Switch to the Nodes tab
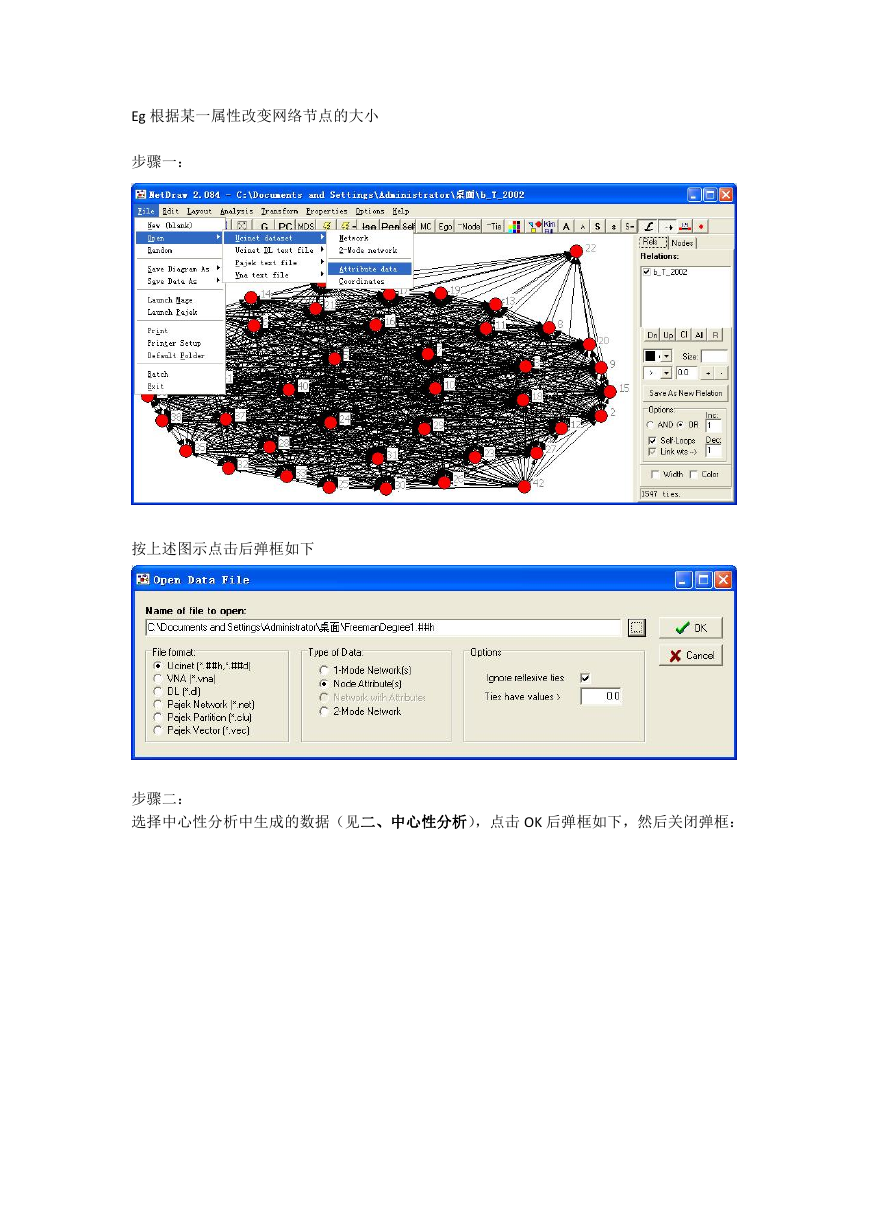This screenshot has height=1228, width=869. pos(683,243)
